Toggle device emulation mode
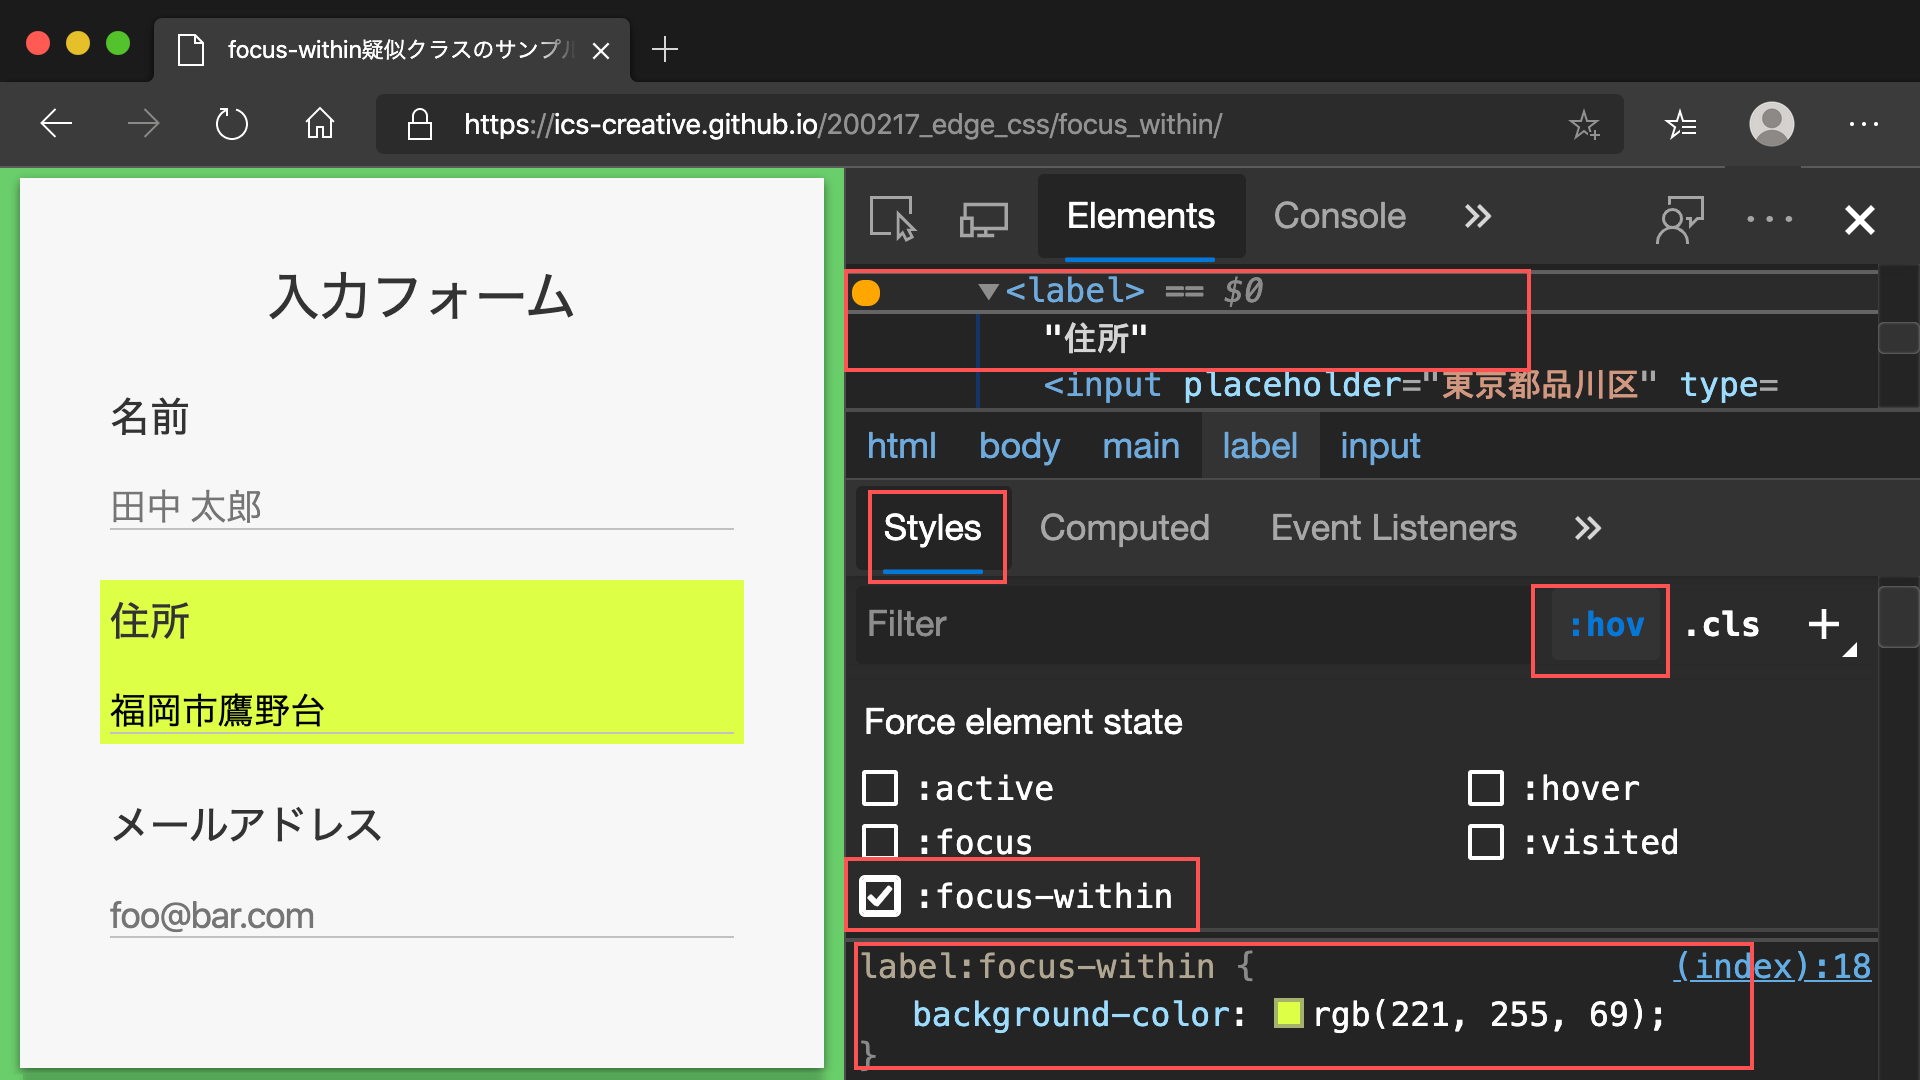This screenshot has height=1080, width=1920. click(x=984, y=219)
